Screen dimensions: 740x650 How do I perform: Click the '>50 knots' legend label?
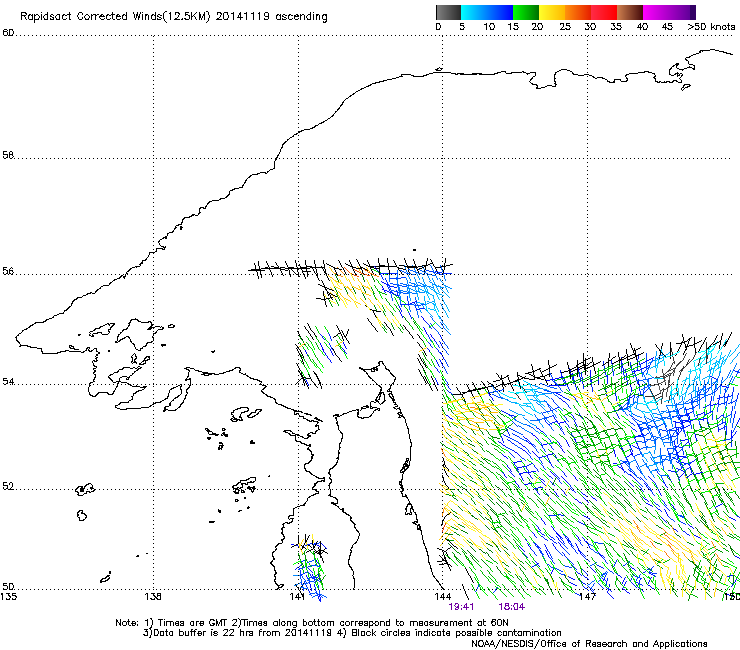[711, 27]
